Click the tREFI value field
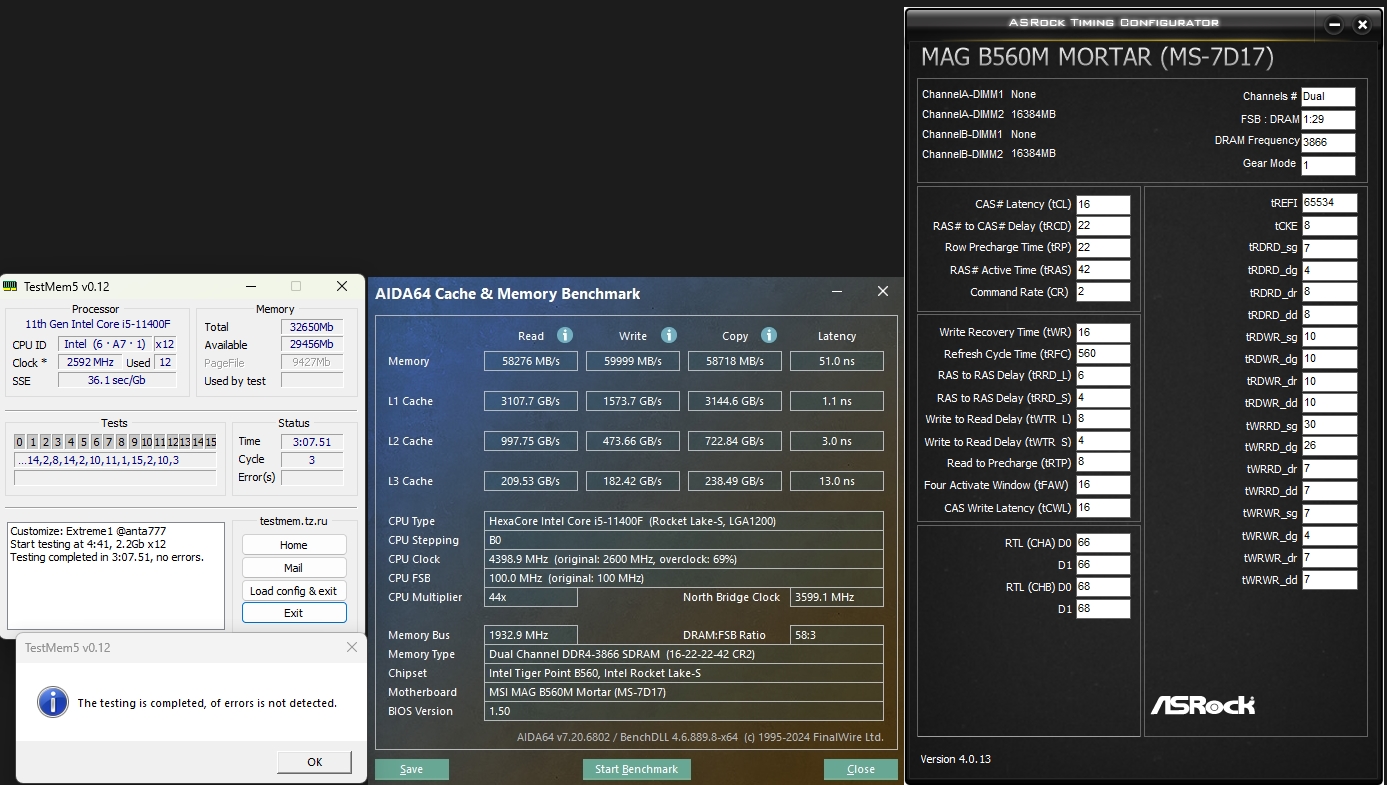 (1330, 203)
